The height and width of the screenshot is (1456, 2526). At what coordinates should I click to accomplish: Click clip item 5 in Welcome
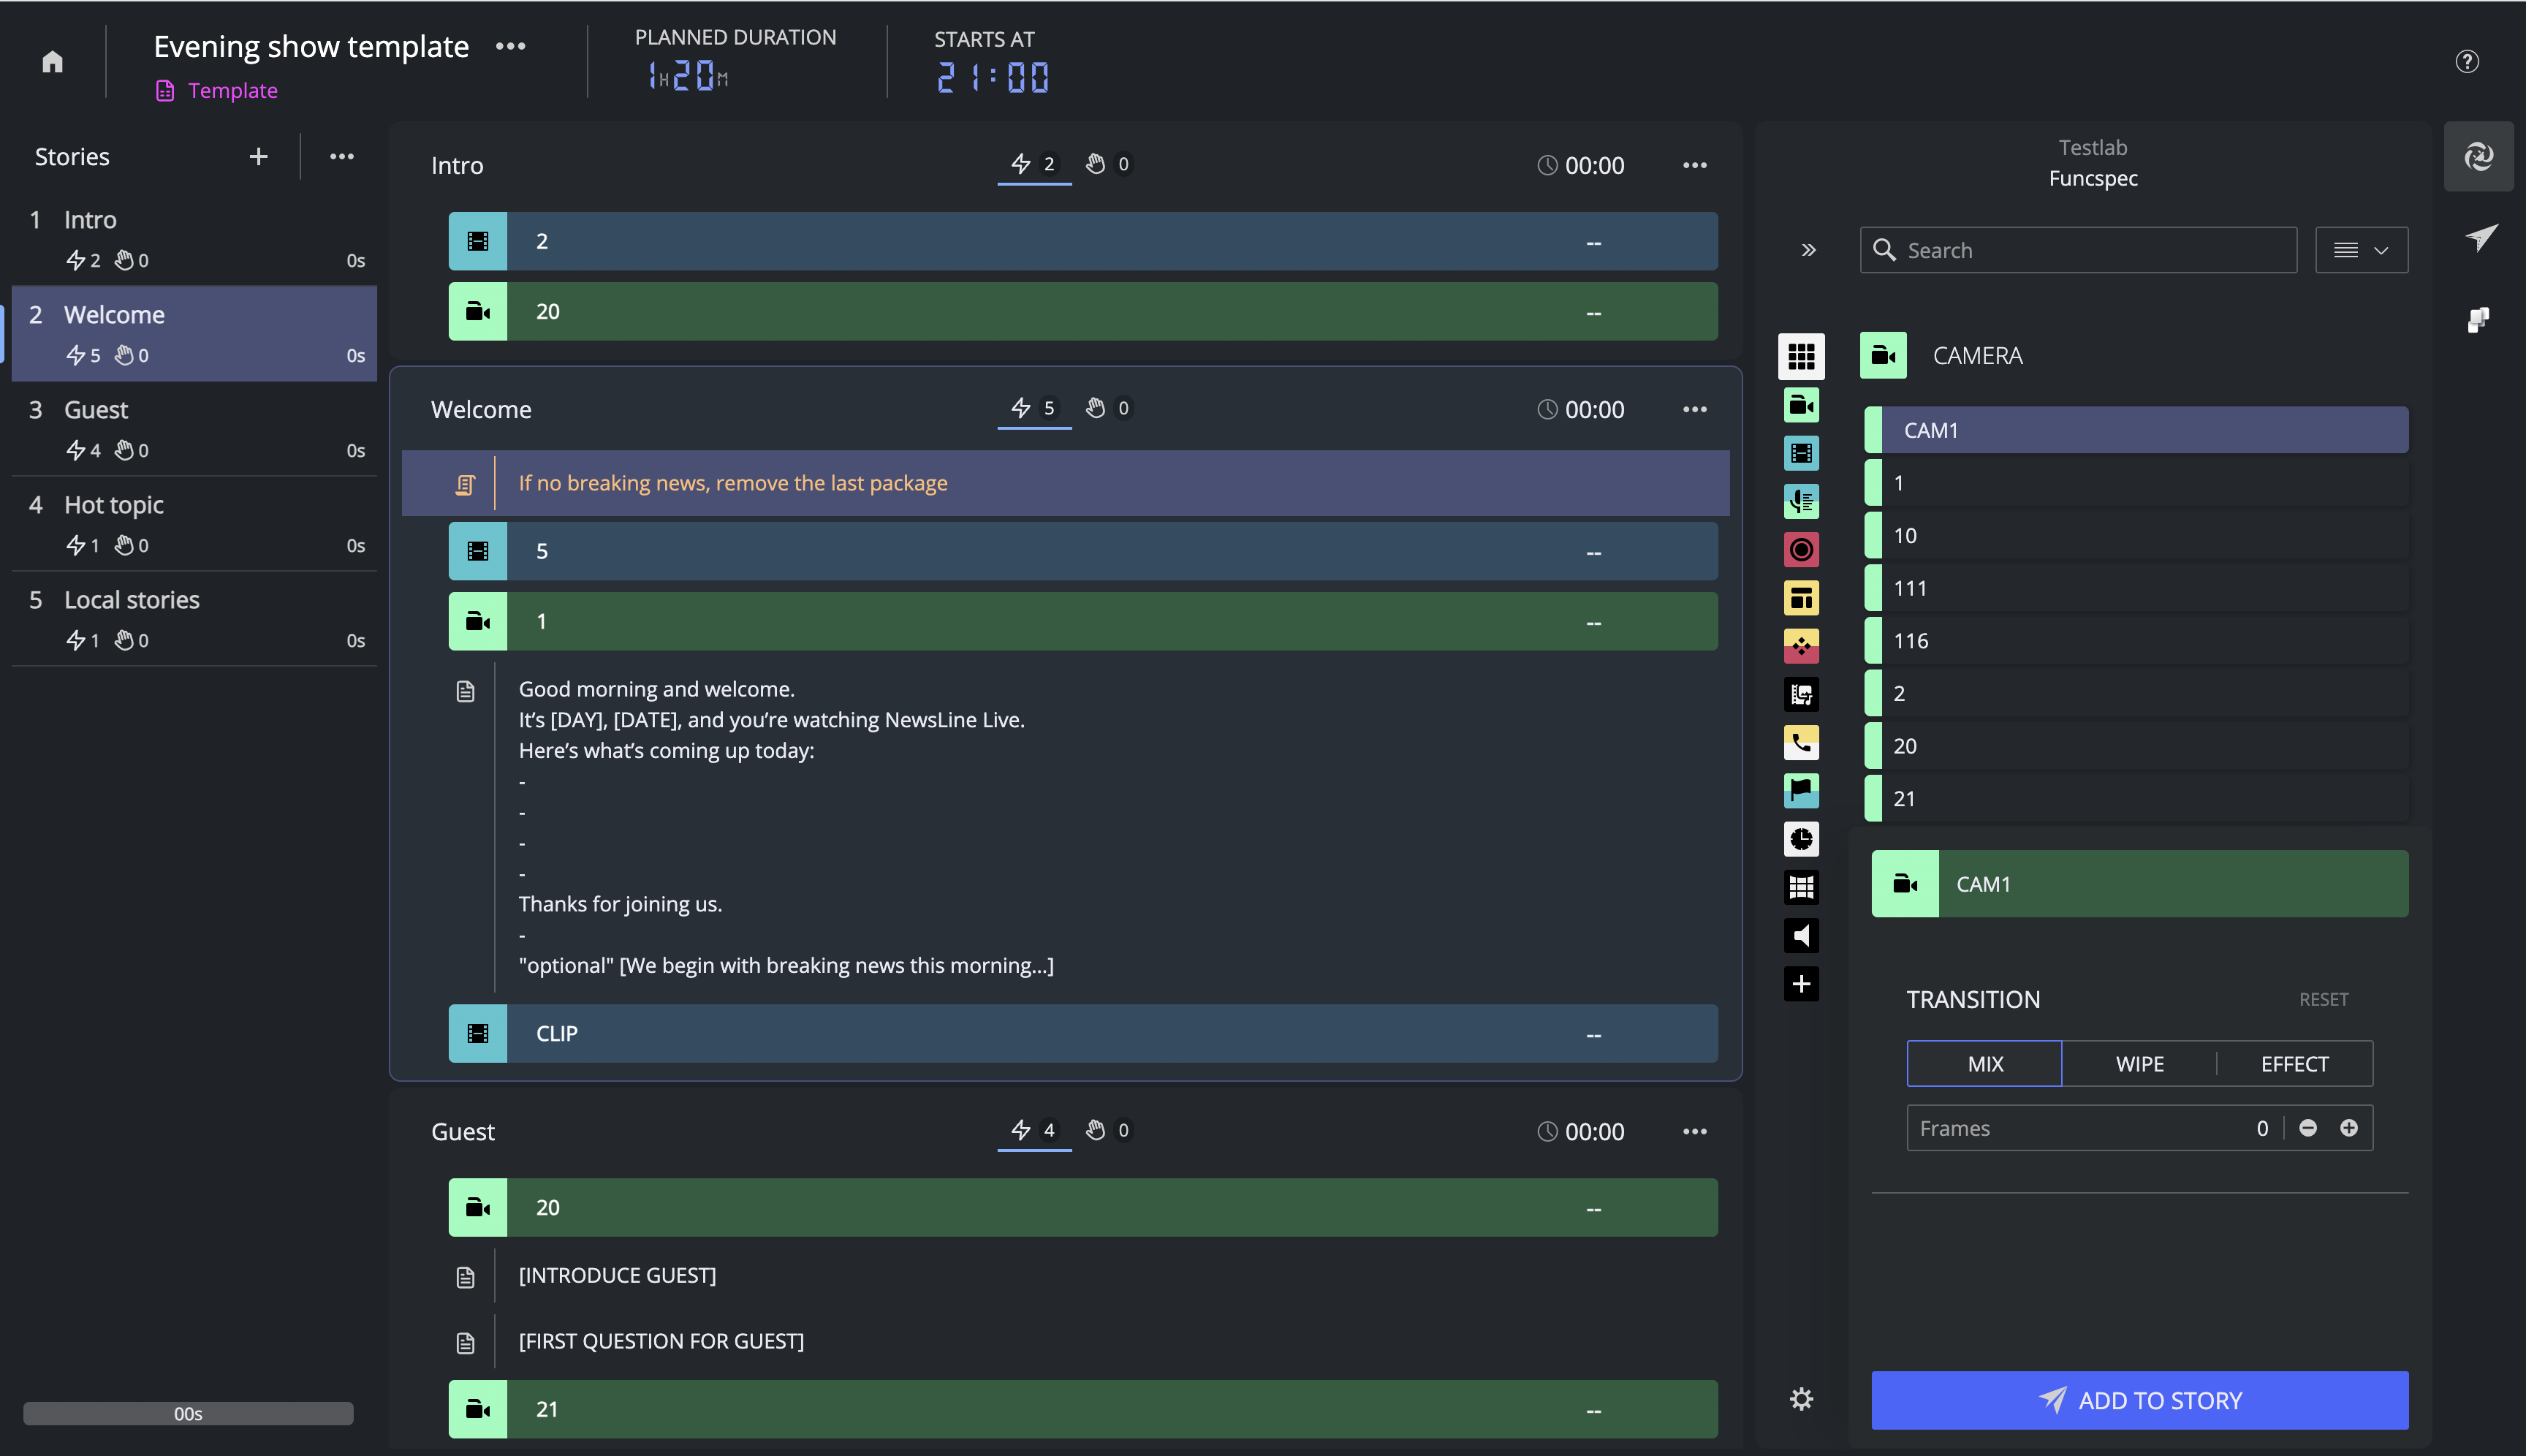(x=1083, y=551)
